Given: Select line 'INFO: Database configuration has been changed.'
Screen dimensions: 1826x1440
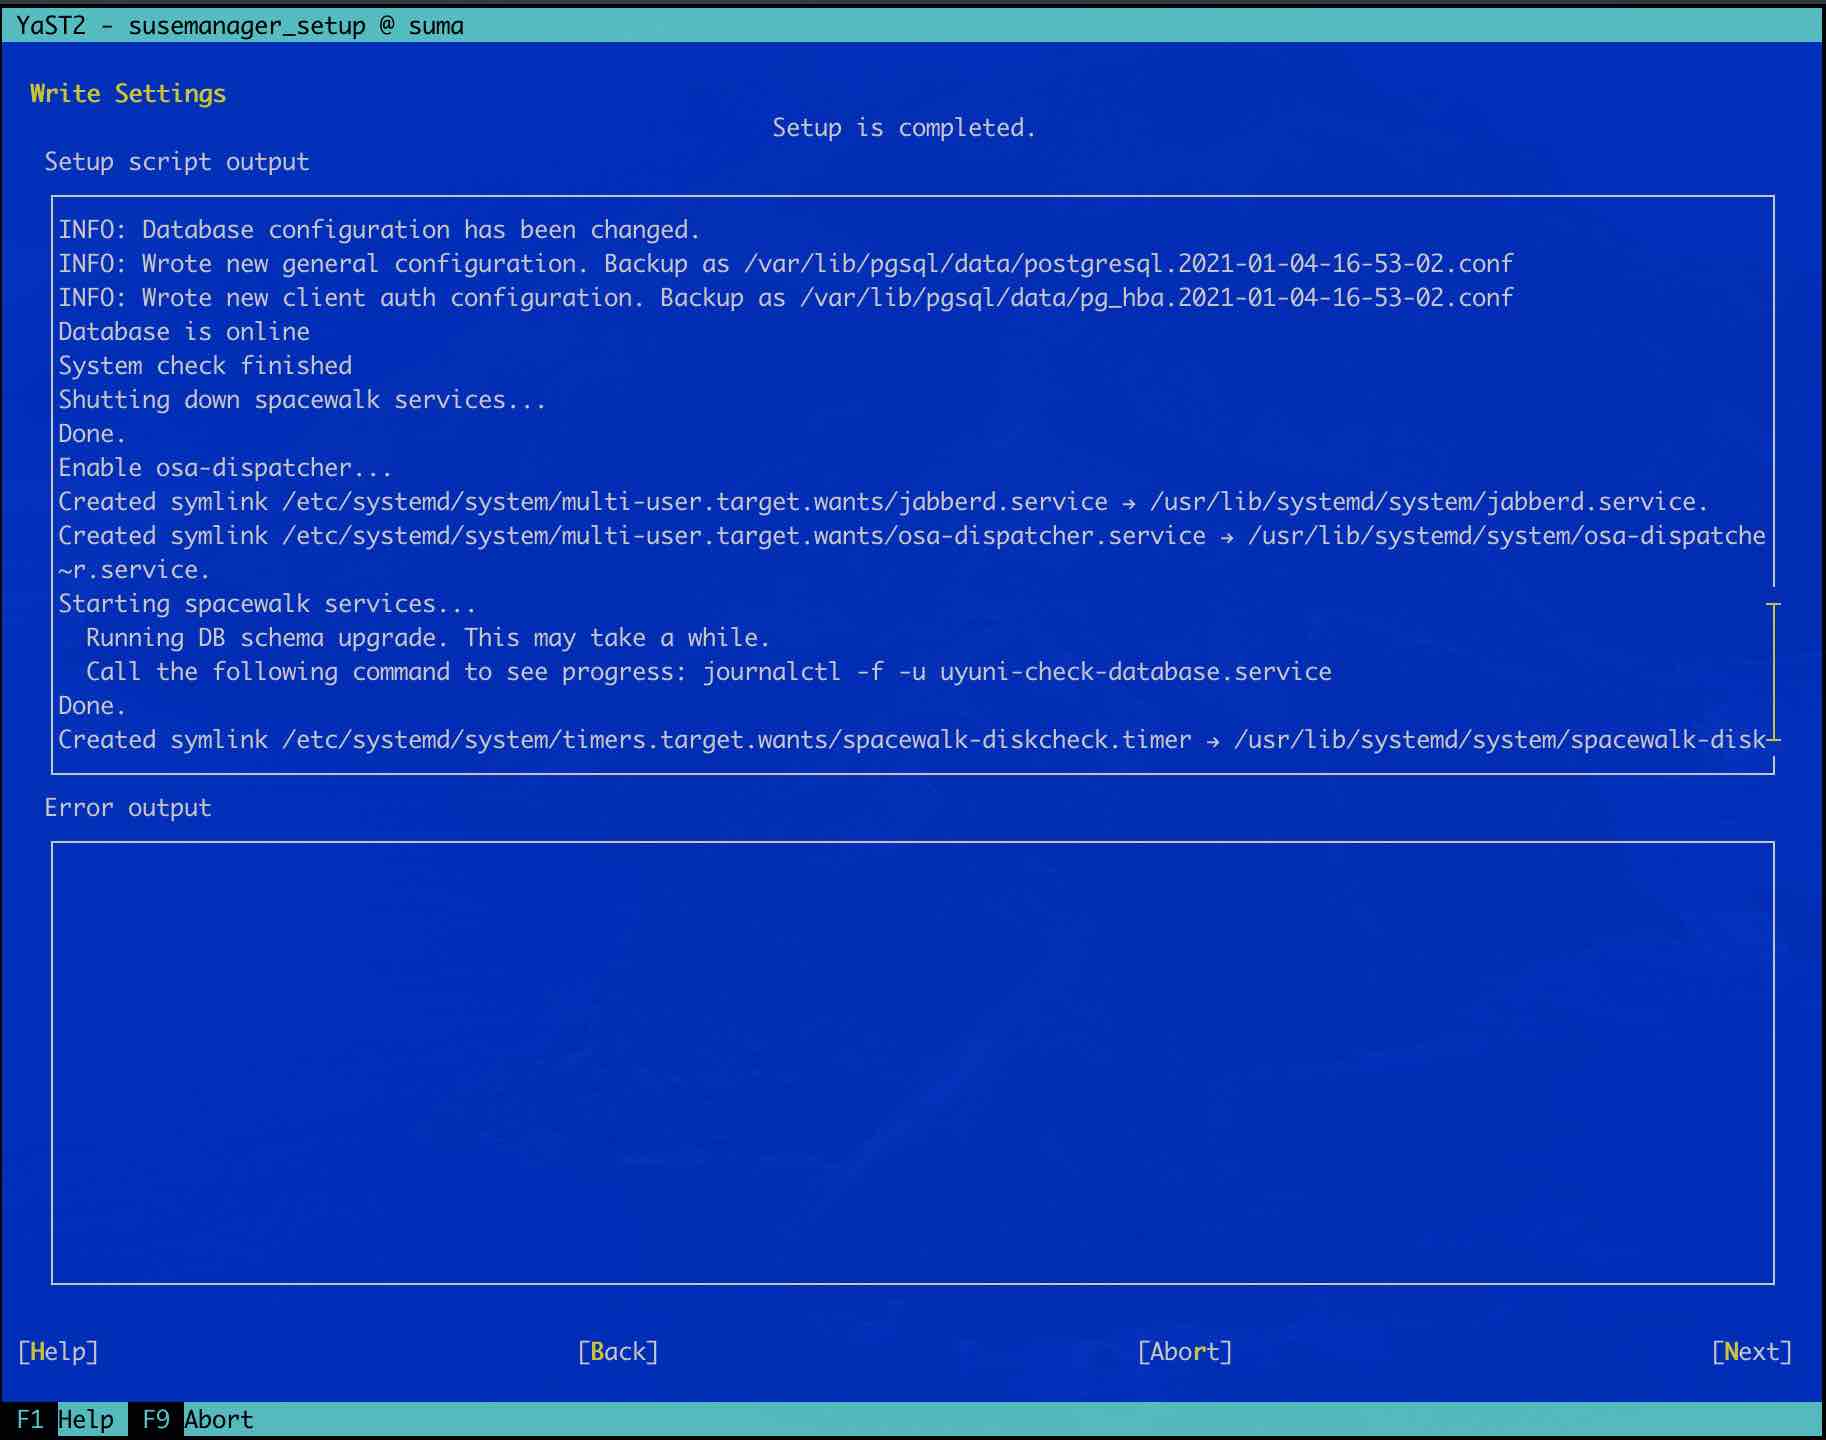Looking at the screenshot, I should (x=379, y=229).
